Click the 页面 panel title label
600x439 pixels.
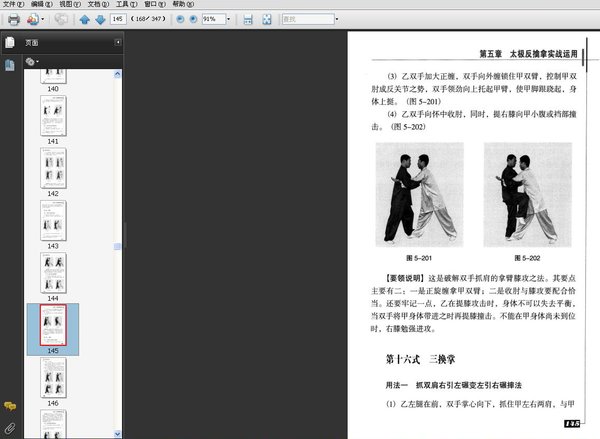pyautogui.click(x=32, y=42)
